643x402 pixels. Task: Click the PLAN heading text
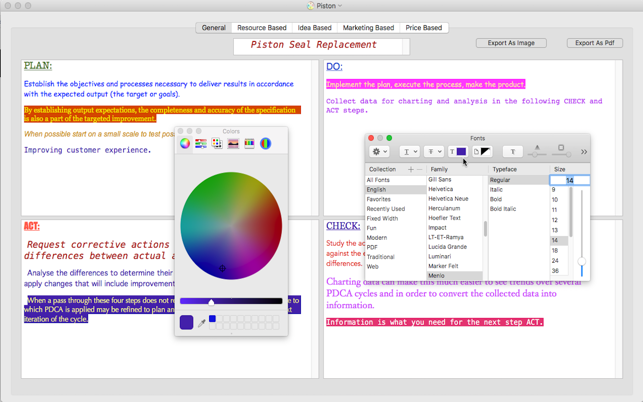point(38,66)
